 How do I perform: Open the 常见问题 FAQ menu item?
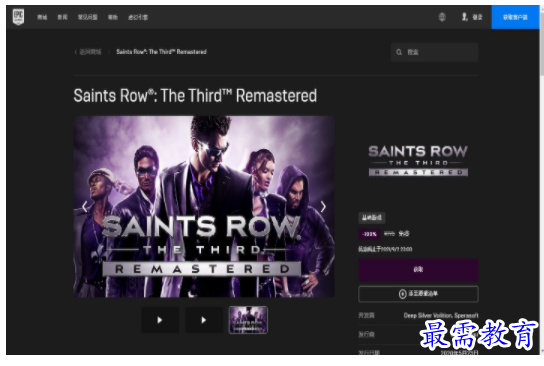(x=87, y=17)
